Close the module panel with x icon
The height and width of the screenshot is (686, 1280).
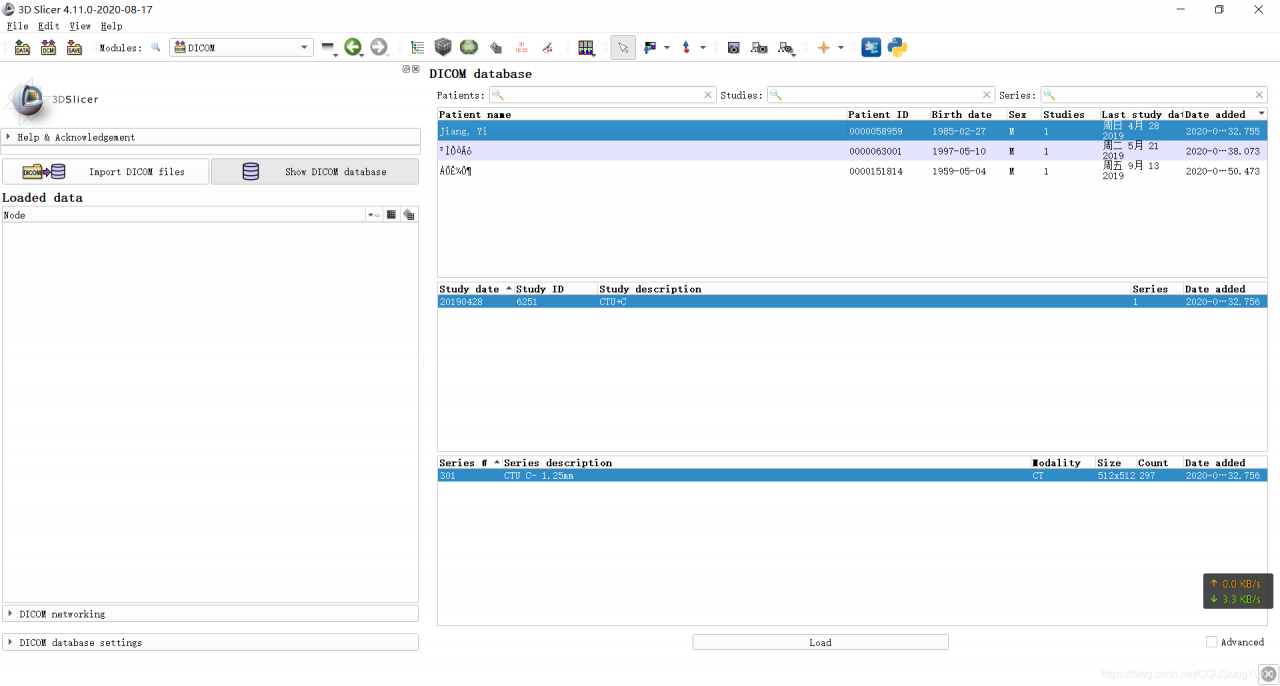416,69
